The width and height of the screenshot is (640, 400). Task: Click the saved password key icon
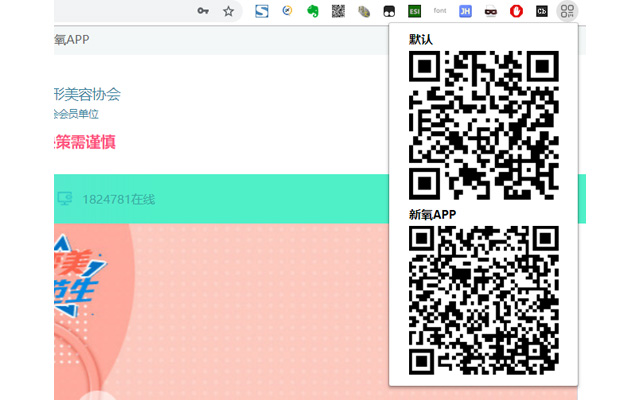coord(203,11)
